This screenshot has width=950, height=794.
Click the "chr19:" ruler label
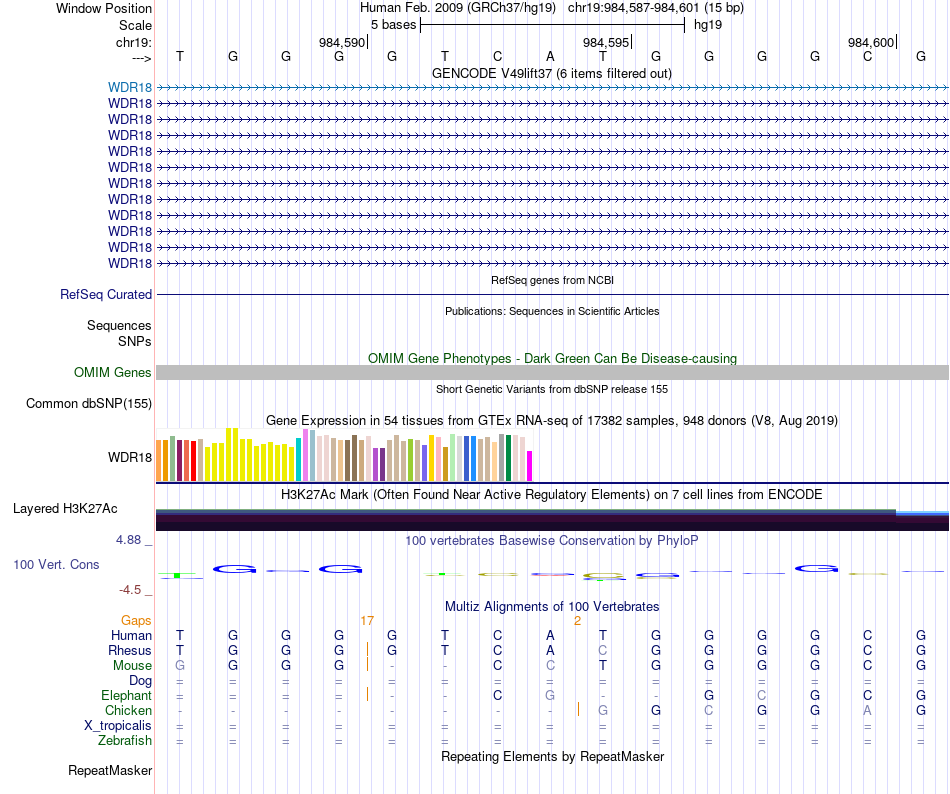[x=134, y=42]
